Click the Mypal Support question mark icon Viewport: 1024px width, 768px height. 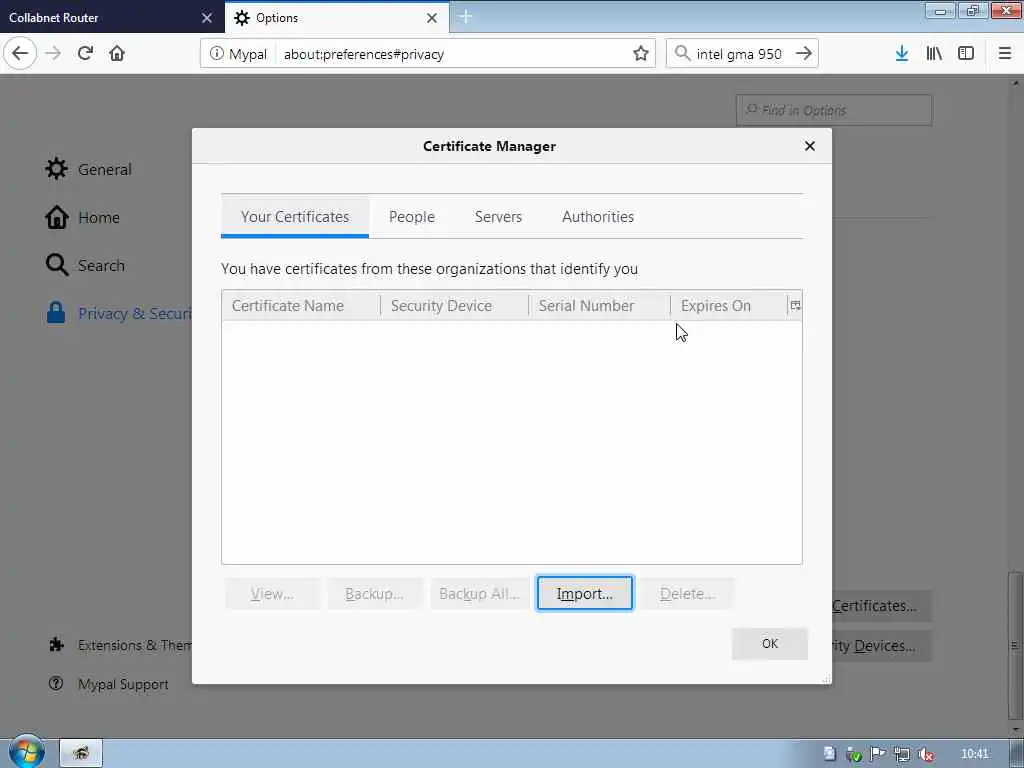(x=56, y=684)
